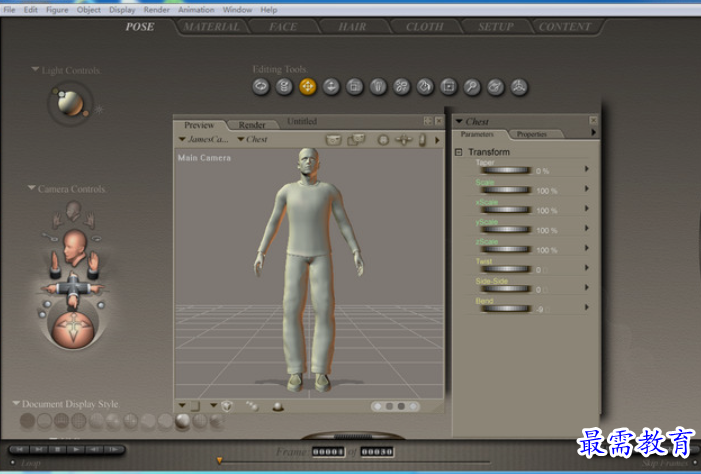The image size is (701, 474).
Task: Open the Chest actor dropdown in preview
Action: point(252,140)
